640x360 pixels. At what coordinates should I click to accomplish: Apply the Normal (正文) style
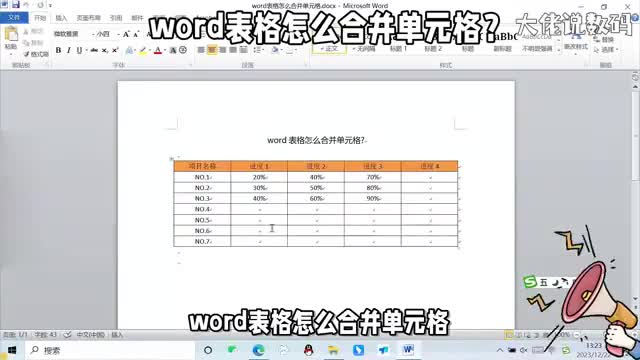point(329,49)
